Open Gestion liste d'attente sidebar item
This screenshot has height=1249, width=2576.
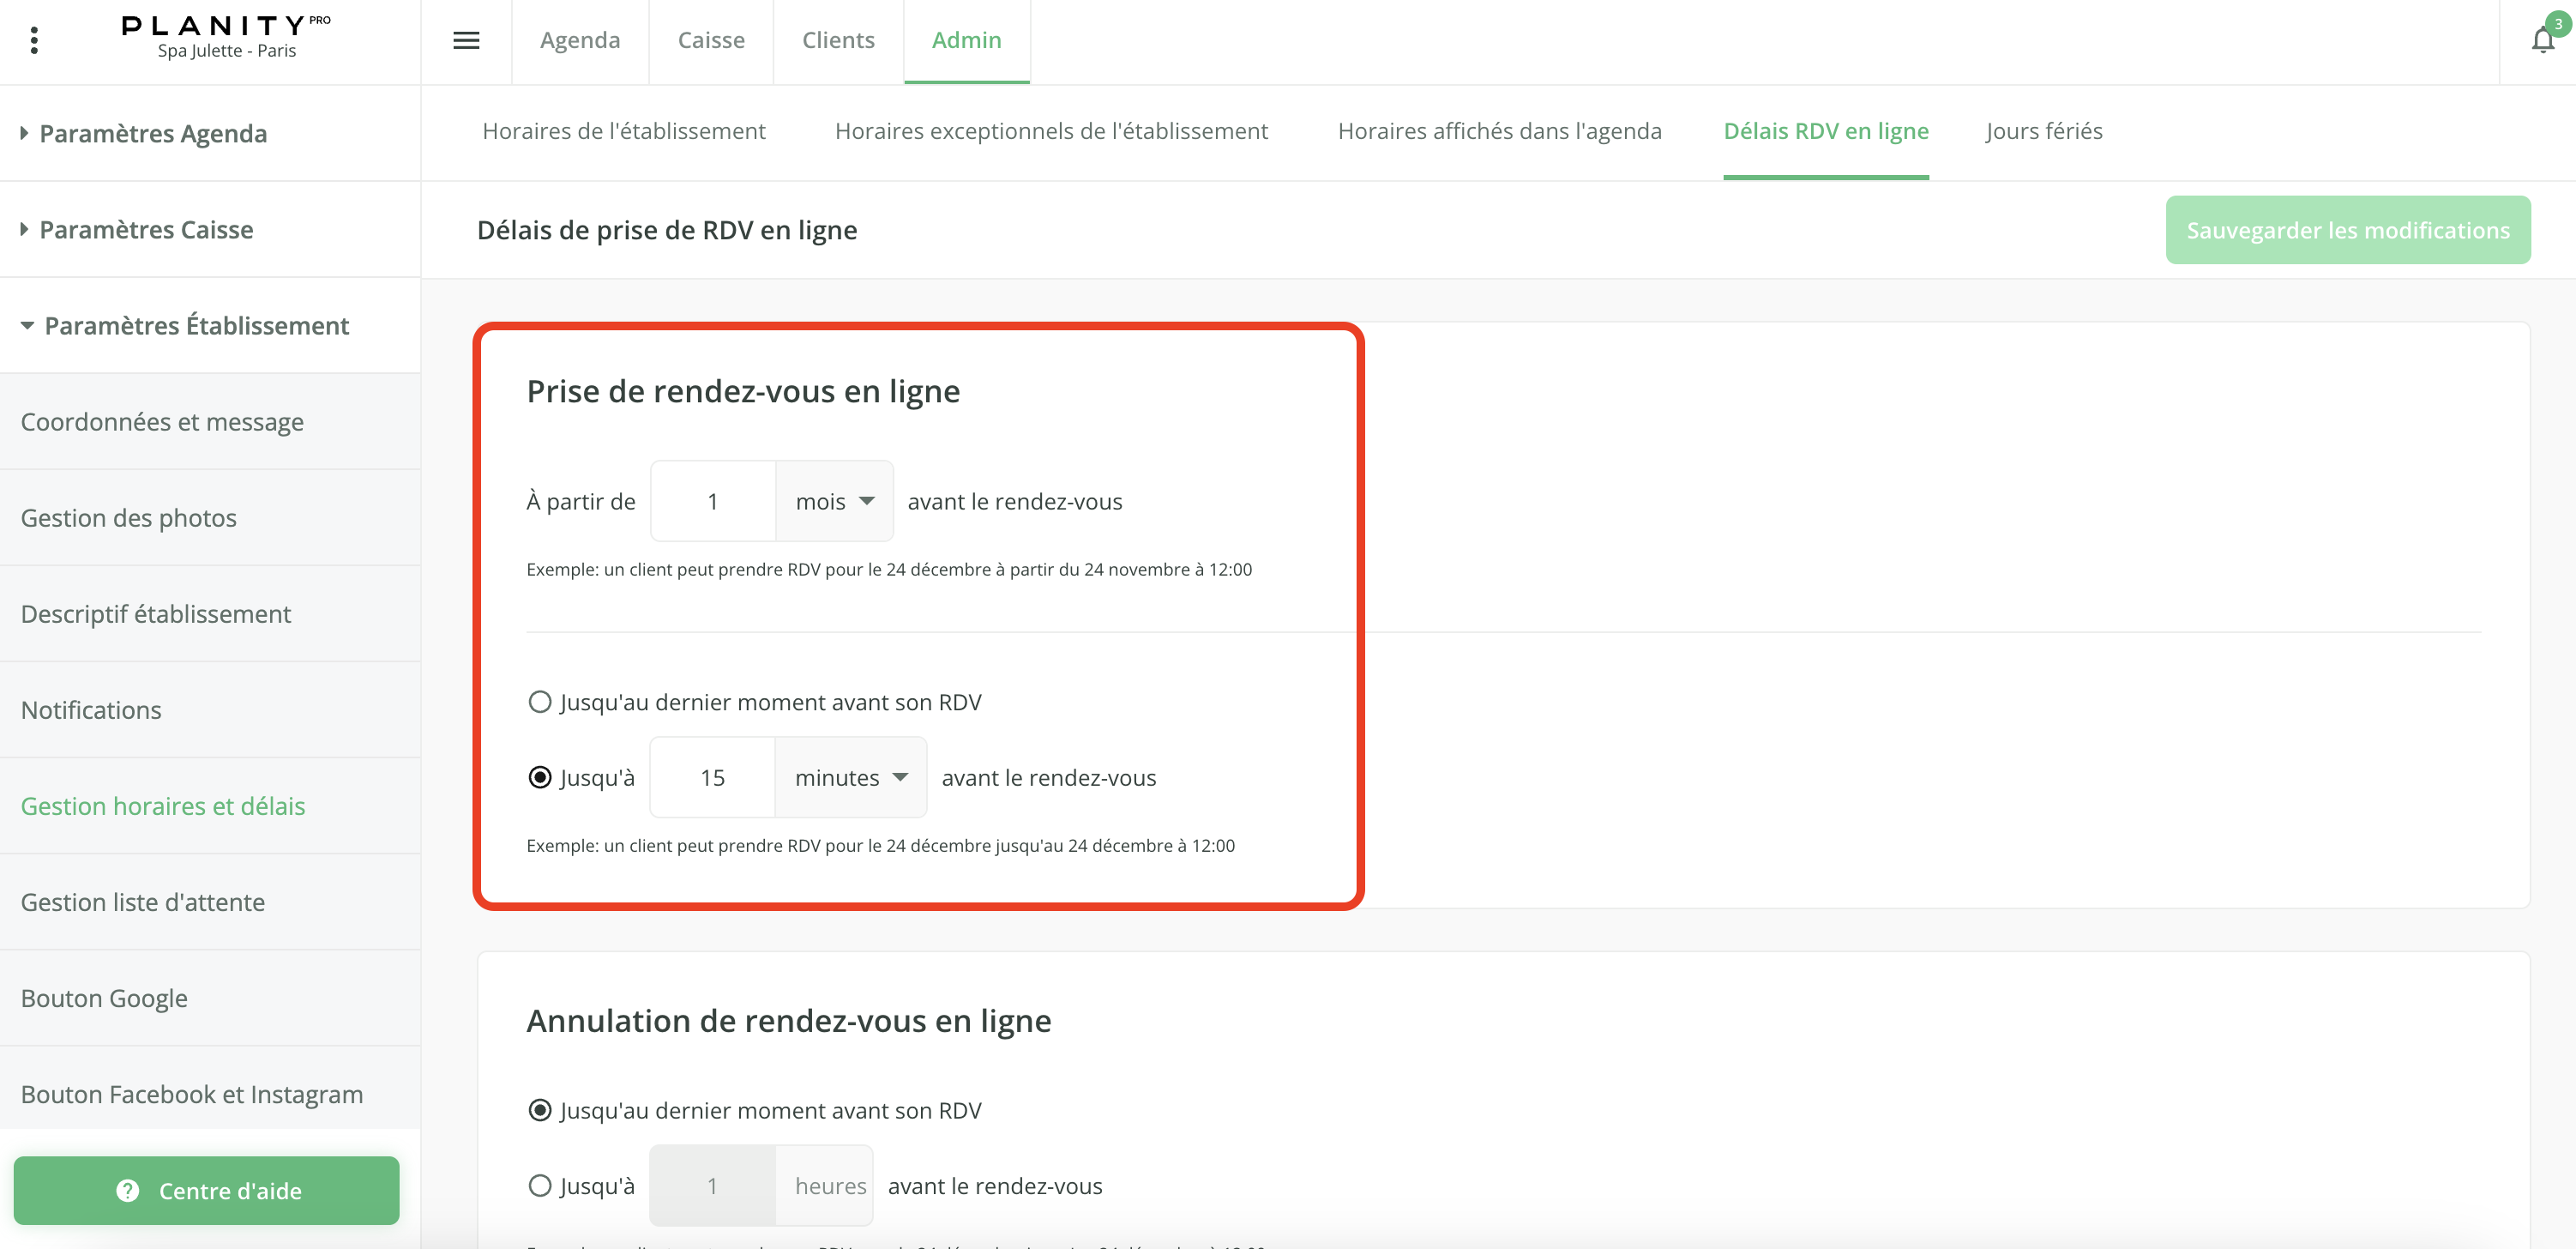pos(143,902)
